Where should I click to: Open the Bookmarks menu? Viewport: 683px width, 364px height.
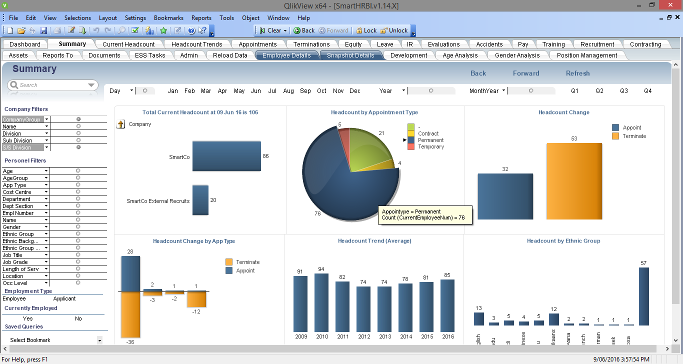tap(168, 18)
